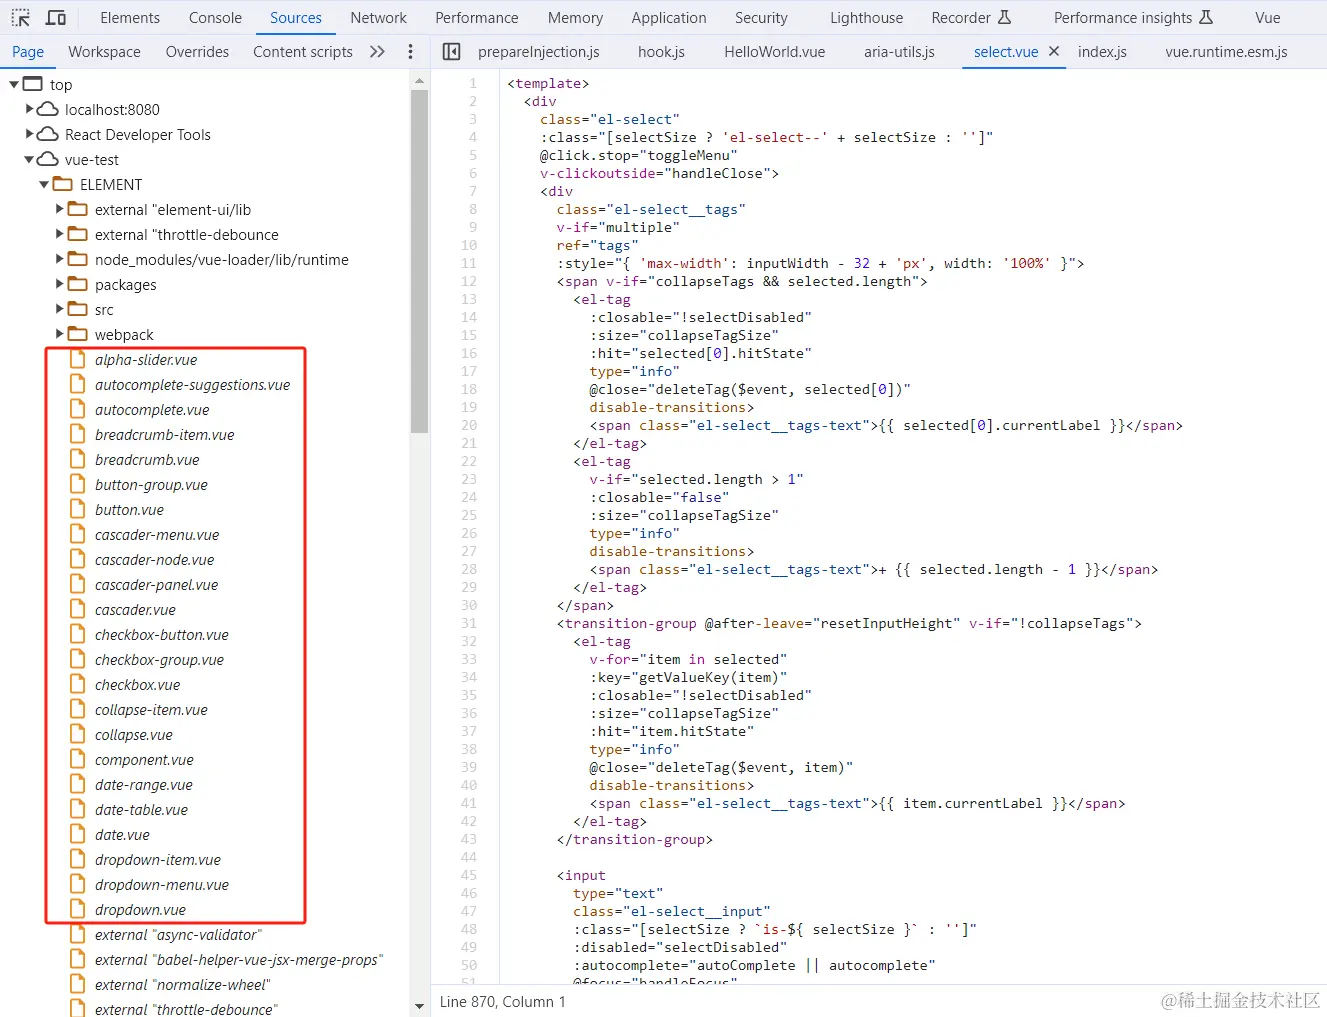Switch to the vue.runtime.esm.js file tab

click(x=1226, y=52)
